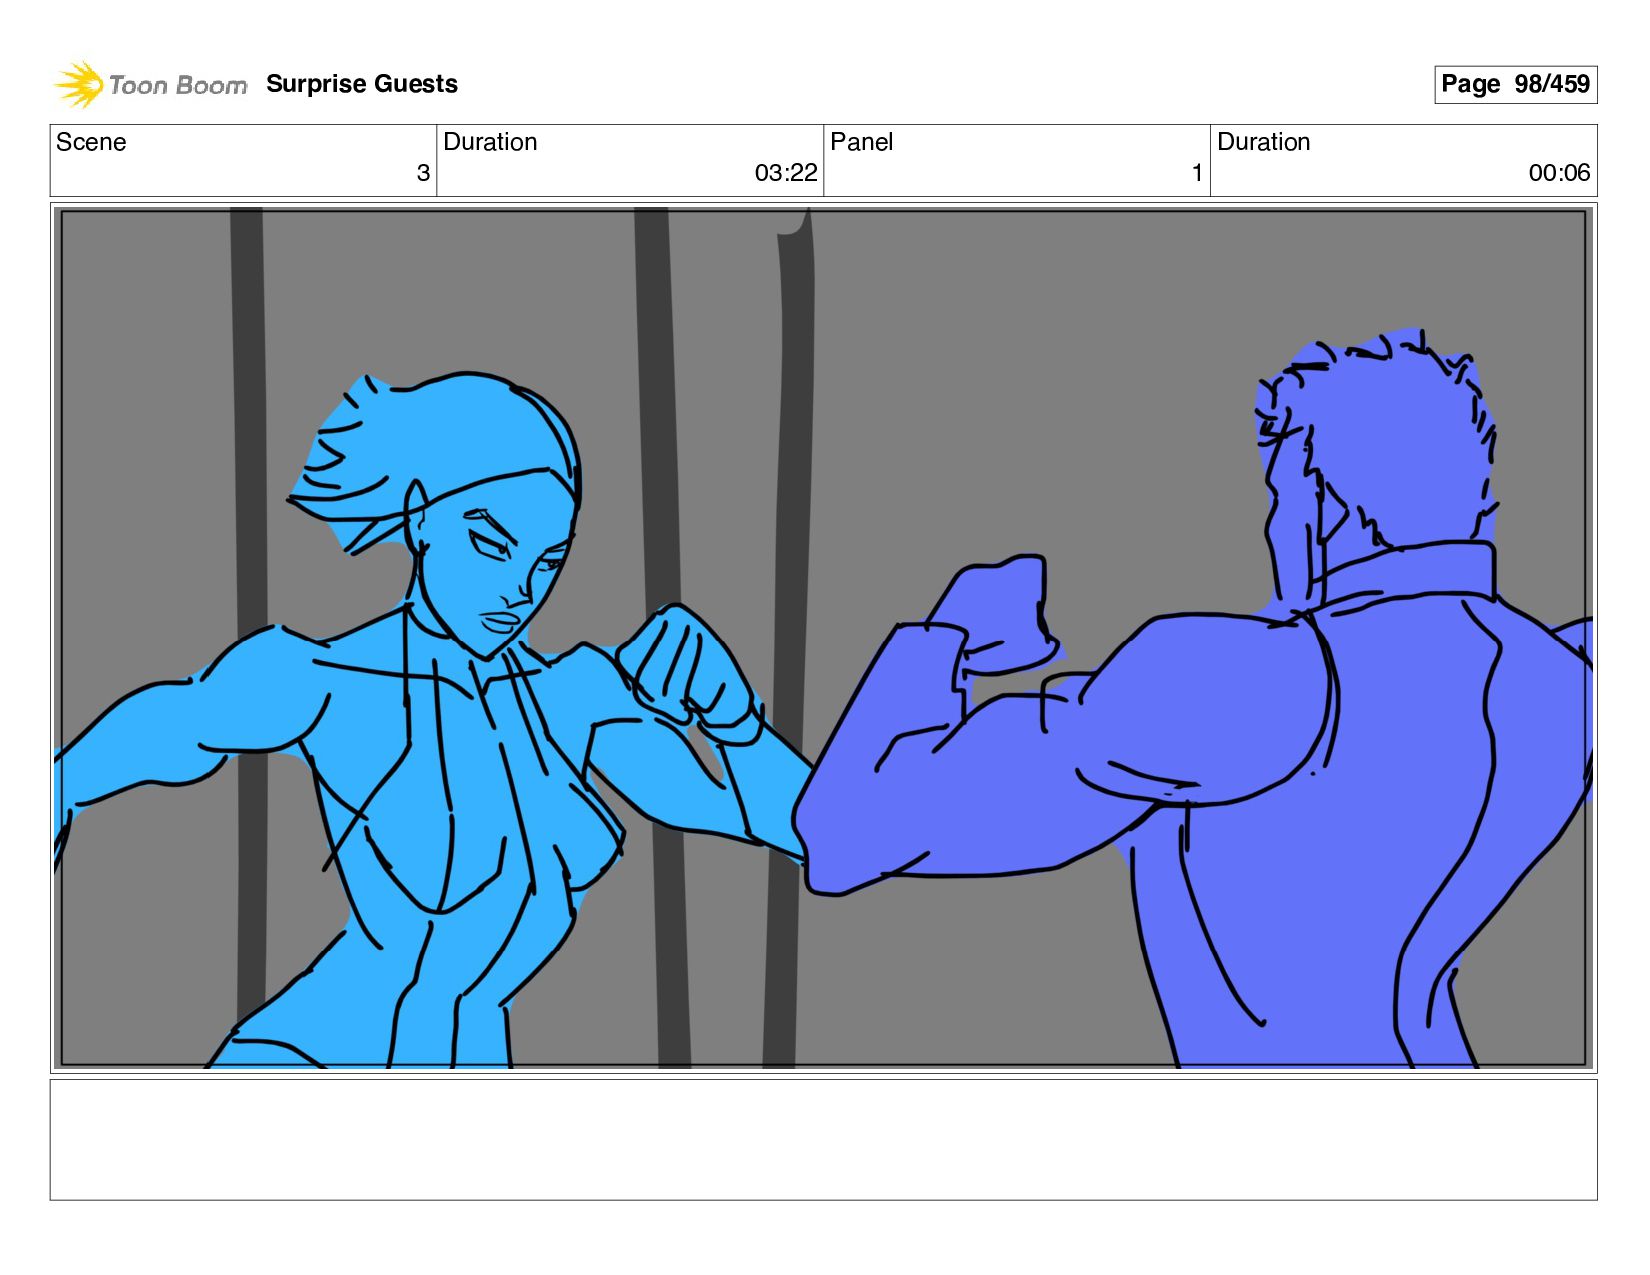The height and width of the screenshot is (1275, 1650).
Task: Click the Toon Boom wordmark text
Action: (178, 85)
